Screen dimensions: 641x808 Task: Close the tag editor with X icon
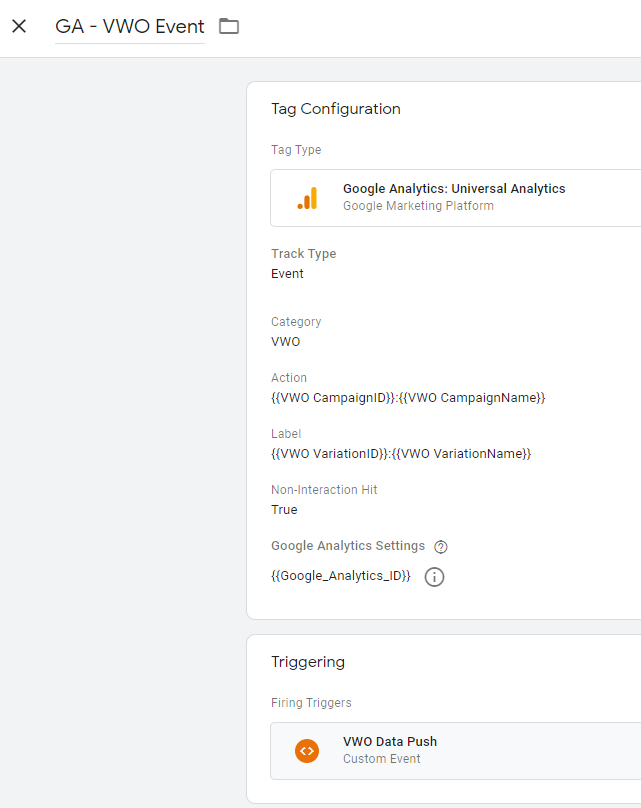pos(19,26)
